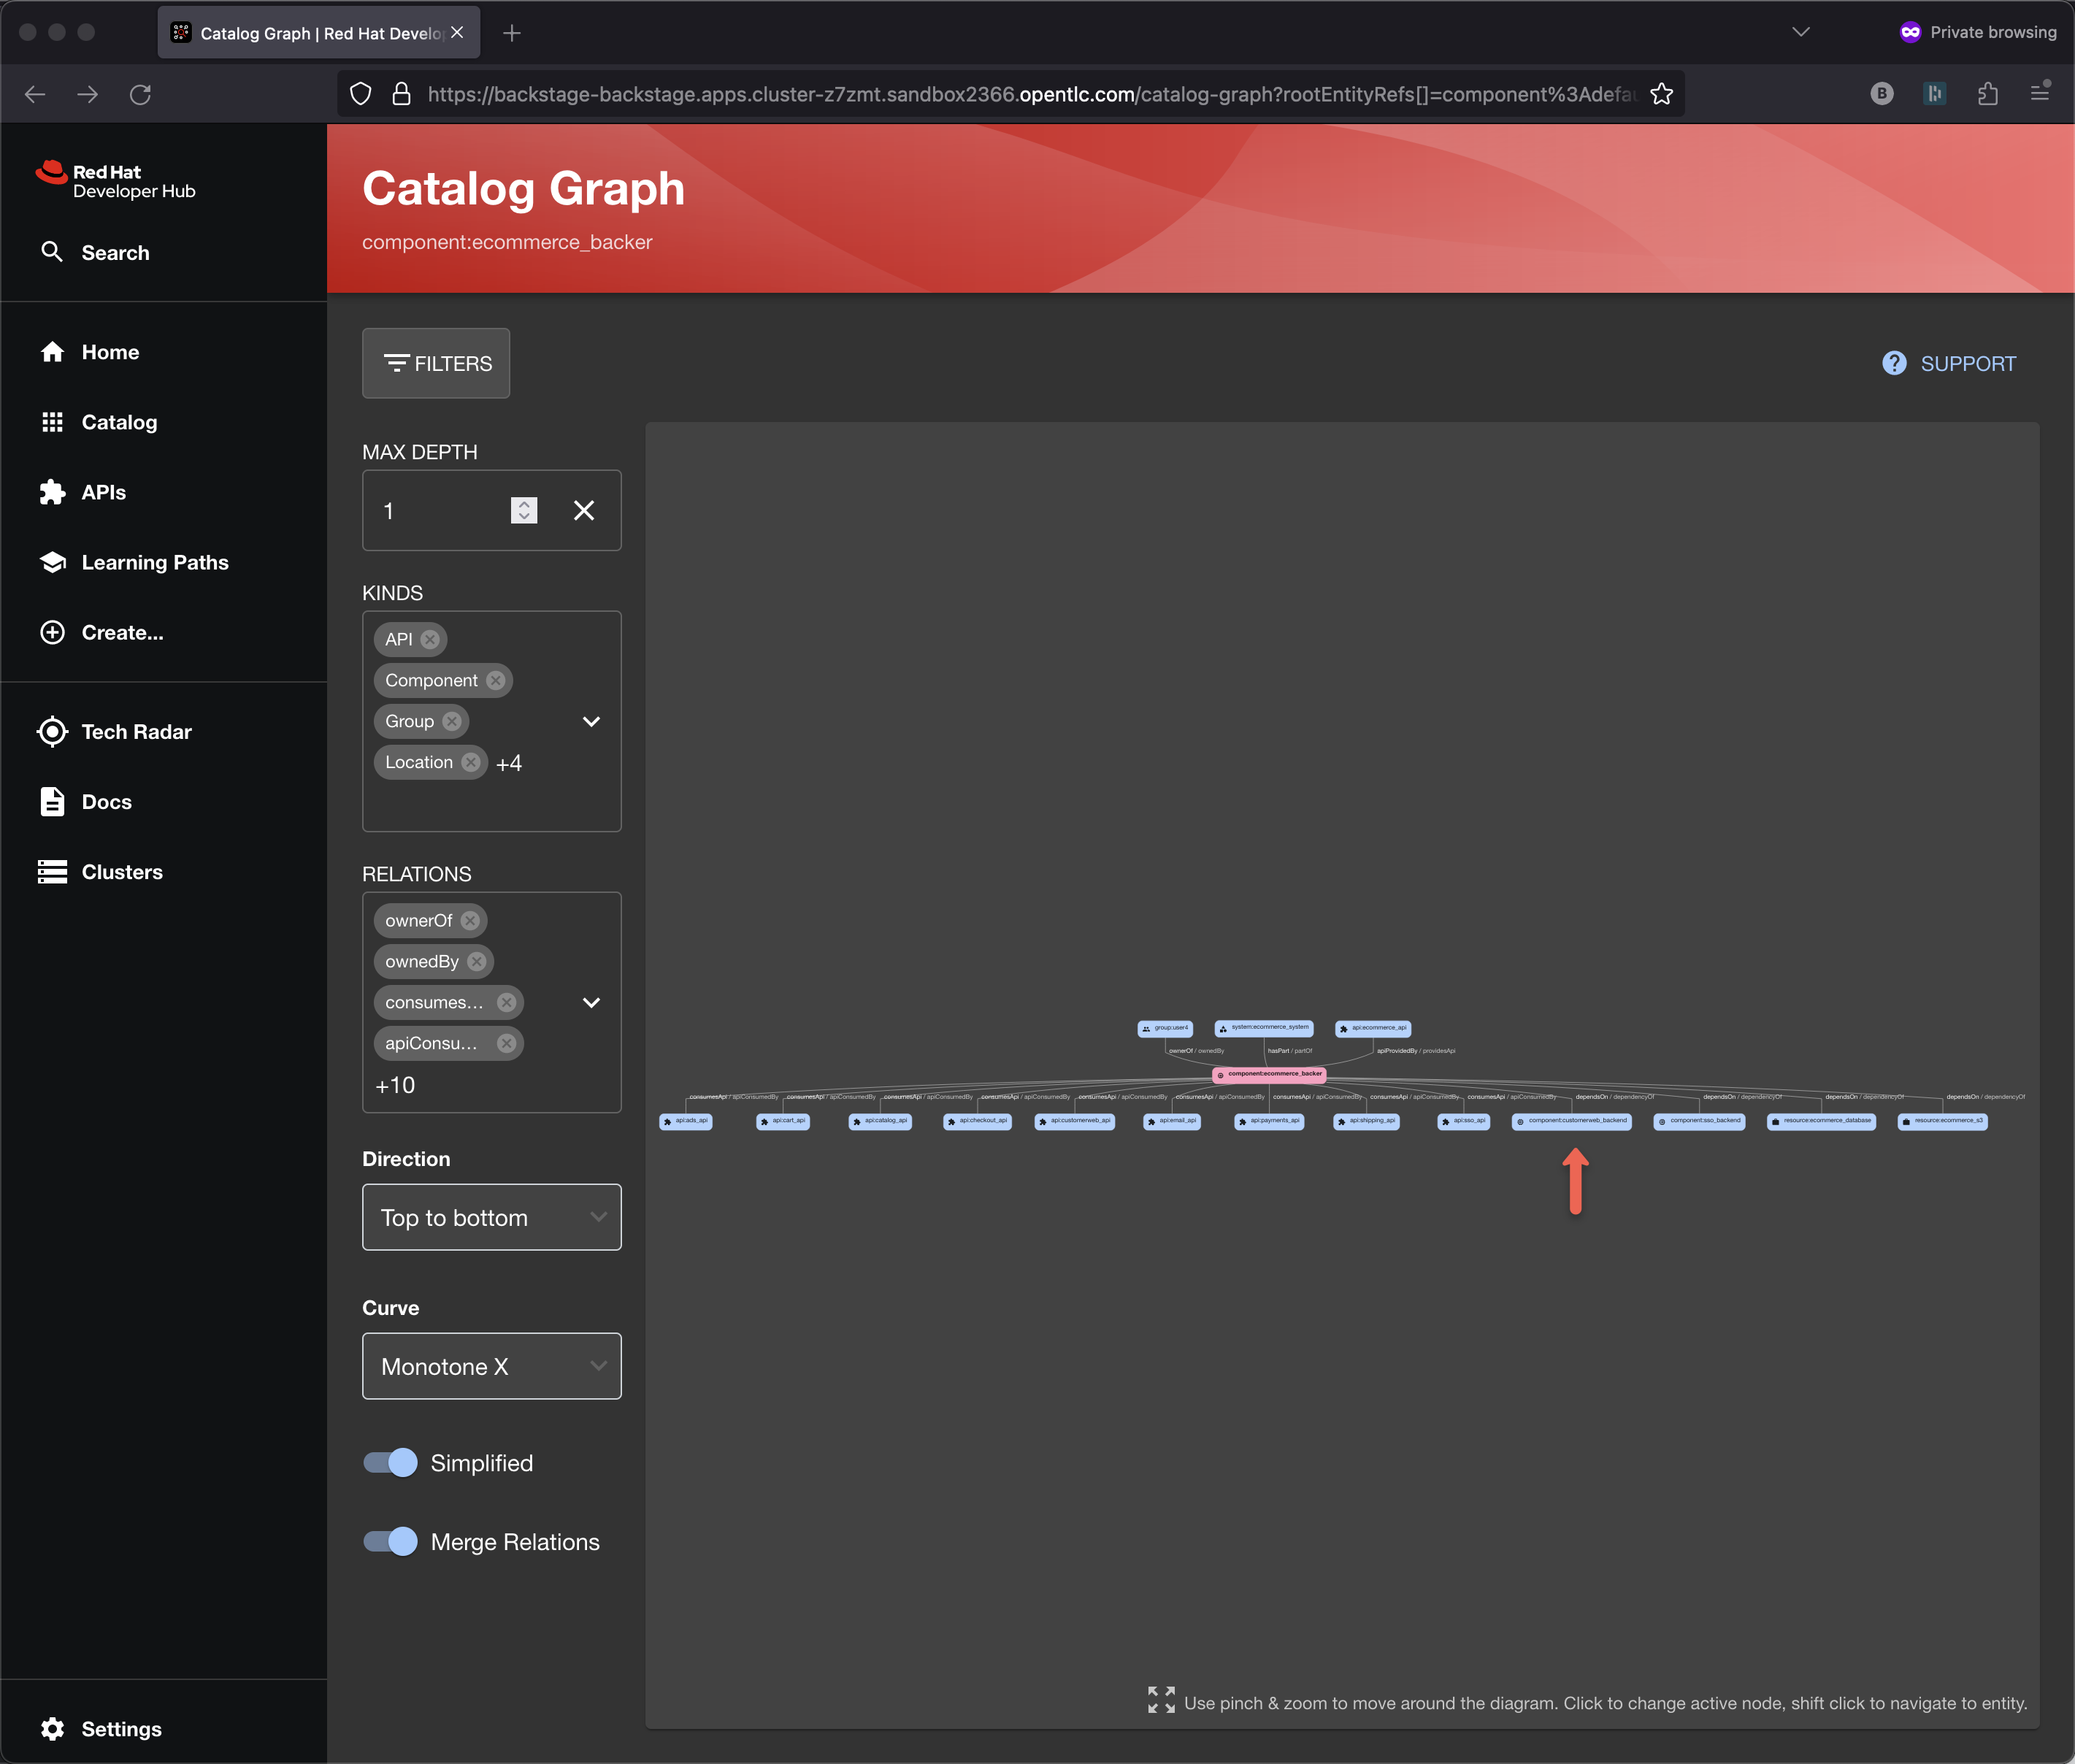The width and height of the screenshot is (2075, 1764).
Task: Click the fit-to-screen icon in graph
Action: [x=1161, y=1699]
